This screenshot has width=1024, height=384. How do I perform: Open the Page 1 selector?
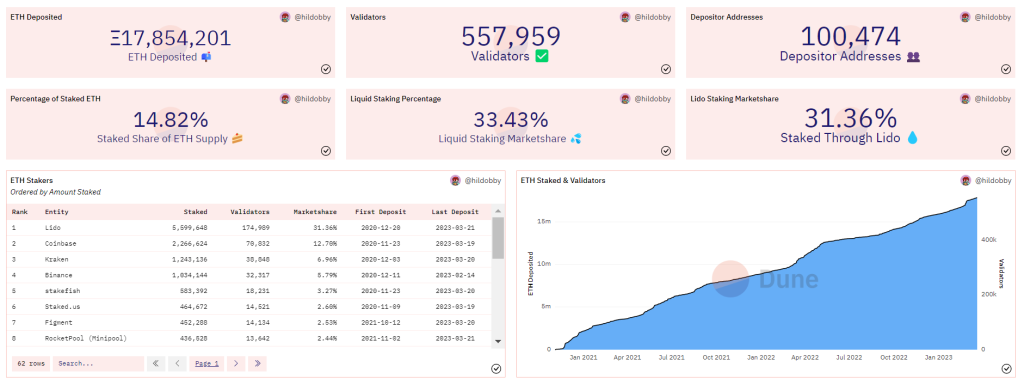click(x=207, y=364)
